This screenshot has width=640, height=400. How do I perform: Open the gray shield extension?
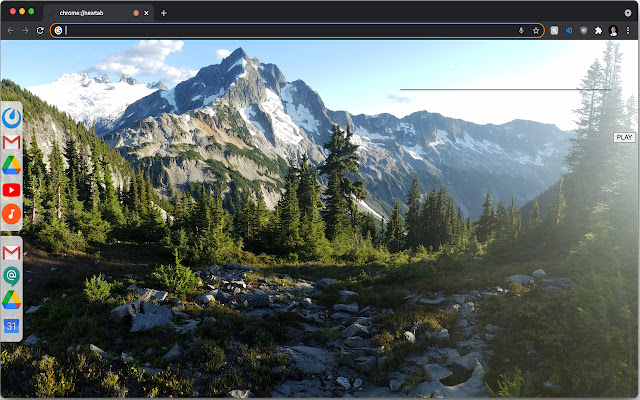(x=584, y=31)
